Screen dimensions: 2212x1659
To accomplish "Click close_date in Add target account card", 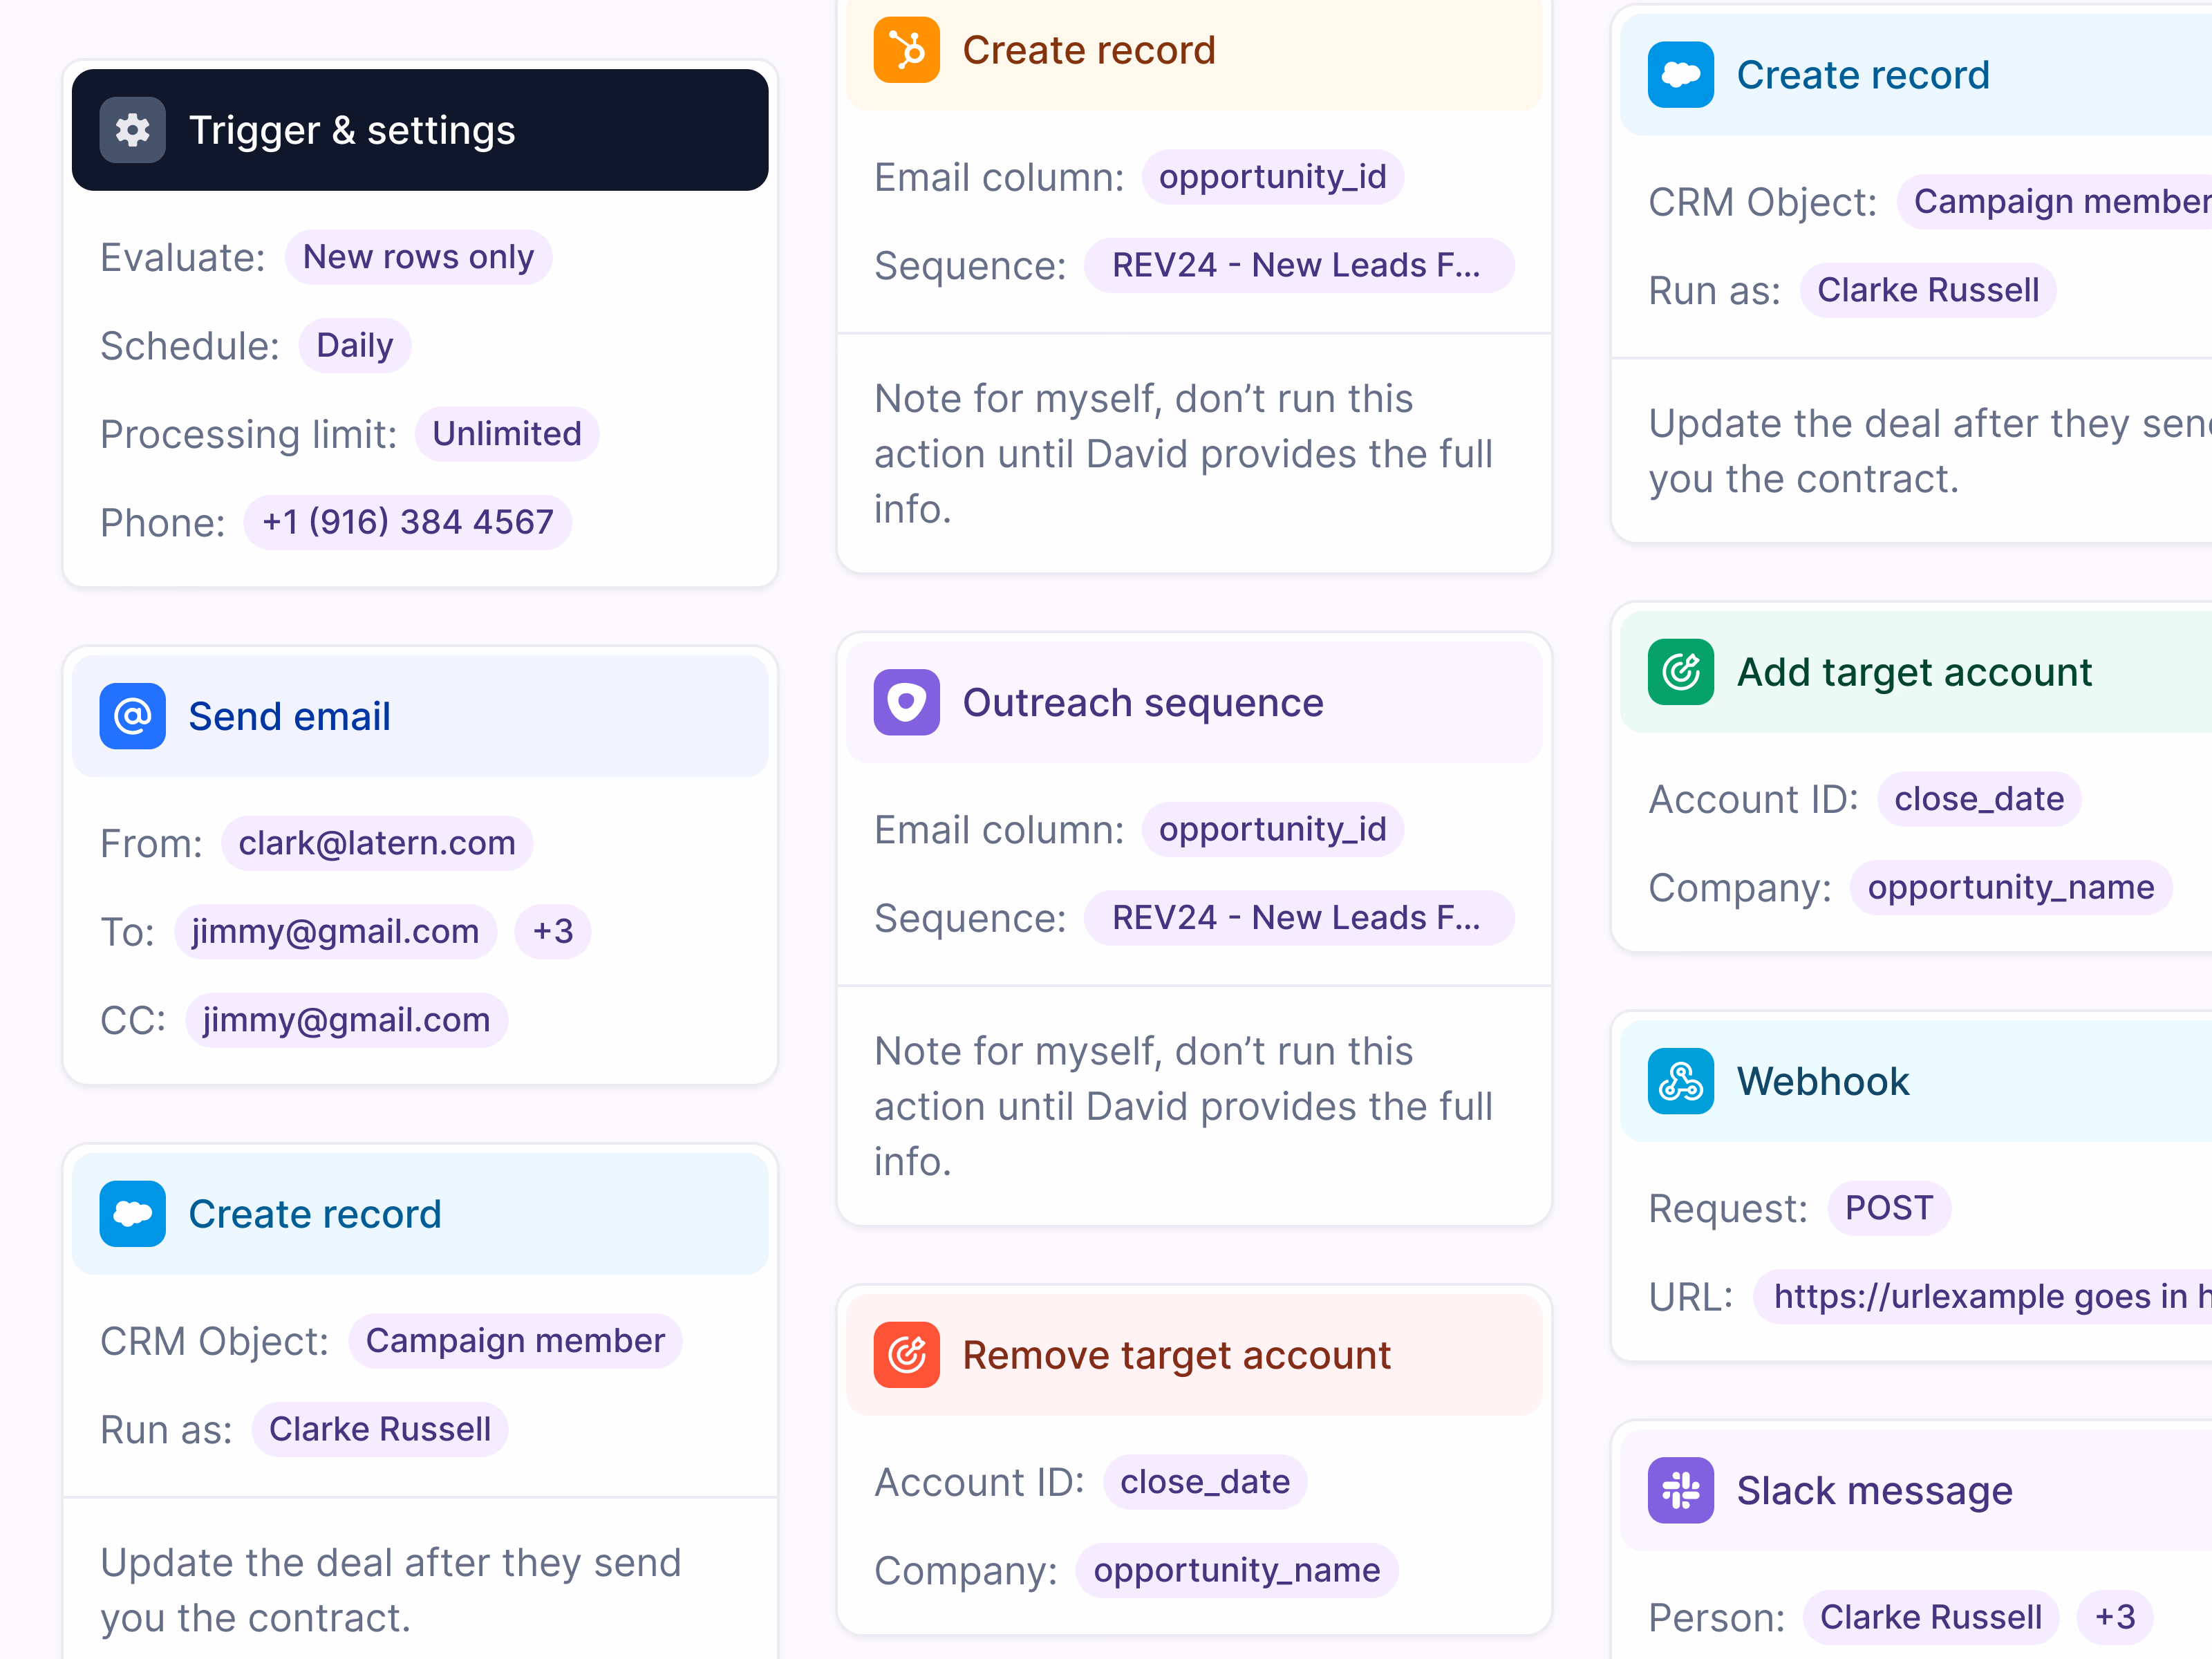I will click(1979, 799).
